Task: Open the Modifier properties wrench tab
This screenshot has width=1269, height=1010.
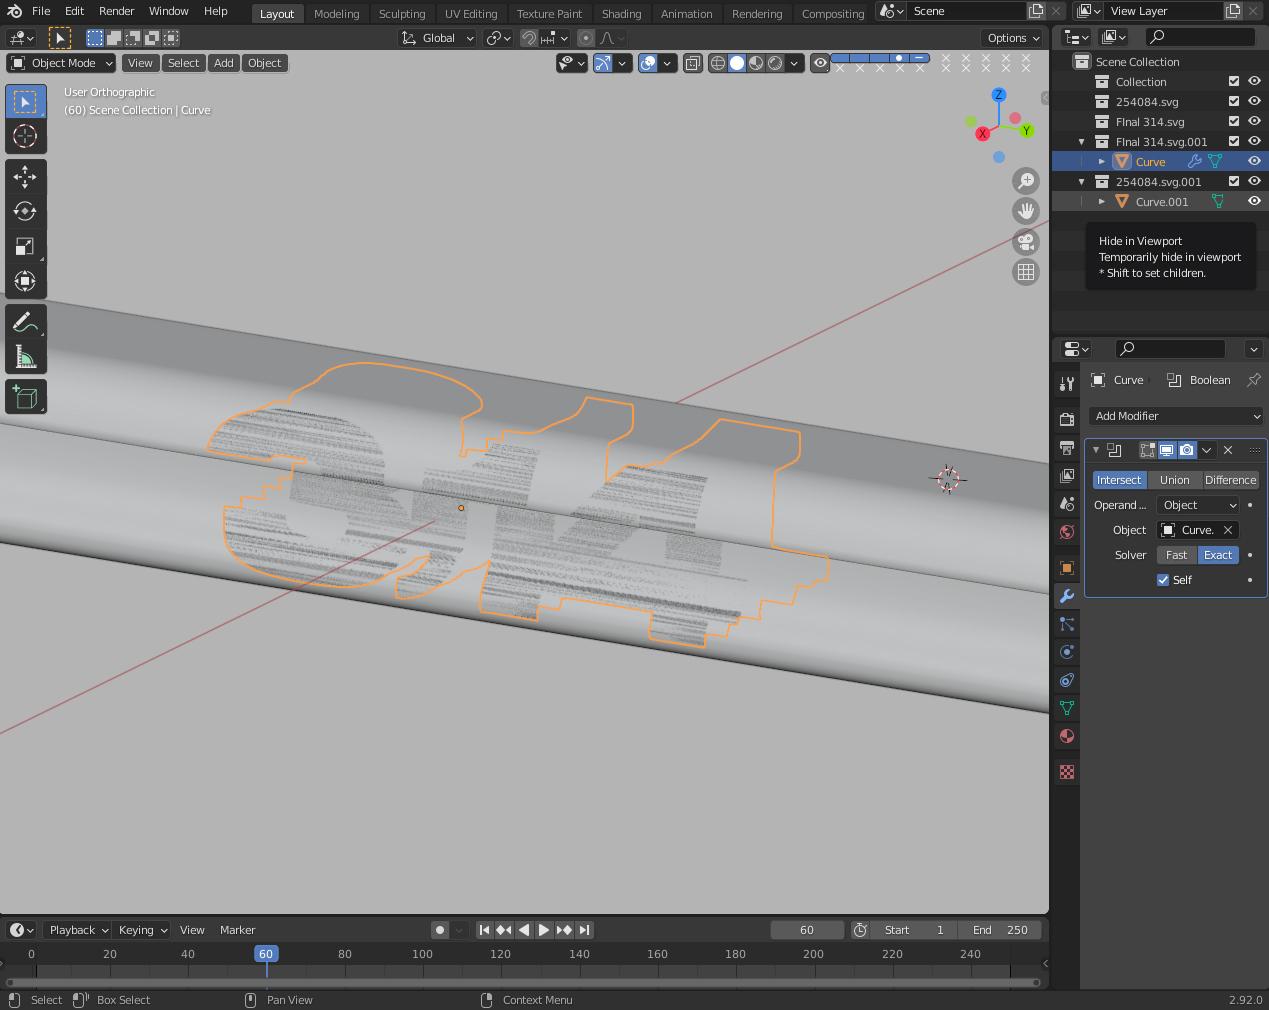Action: 1067,596
